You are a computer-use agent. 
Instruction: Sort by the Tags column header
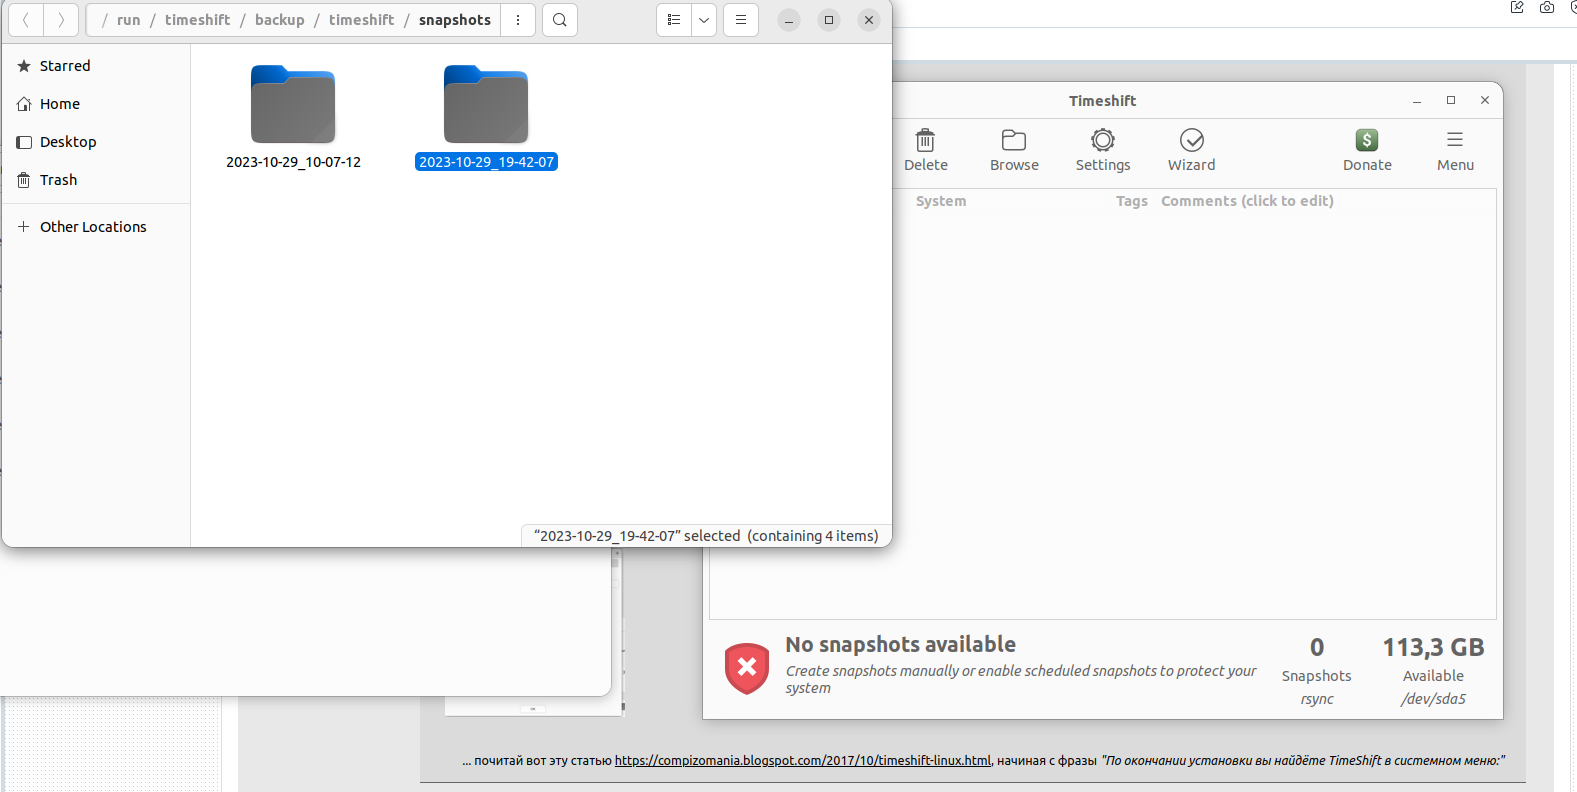[x=1132, y=201]
